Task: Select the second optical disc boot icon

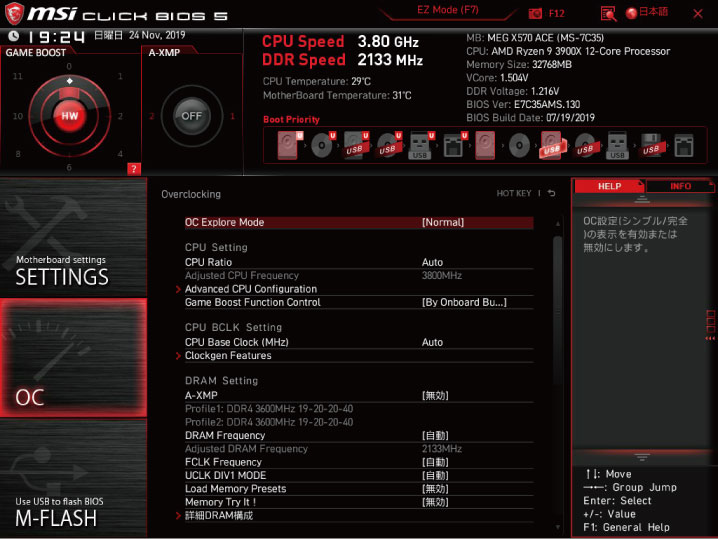Action: [x=519, y=146]
